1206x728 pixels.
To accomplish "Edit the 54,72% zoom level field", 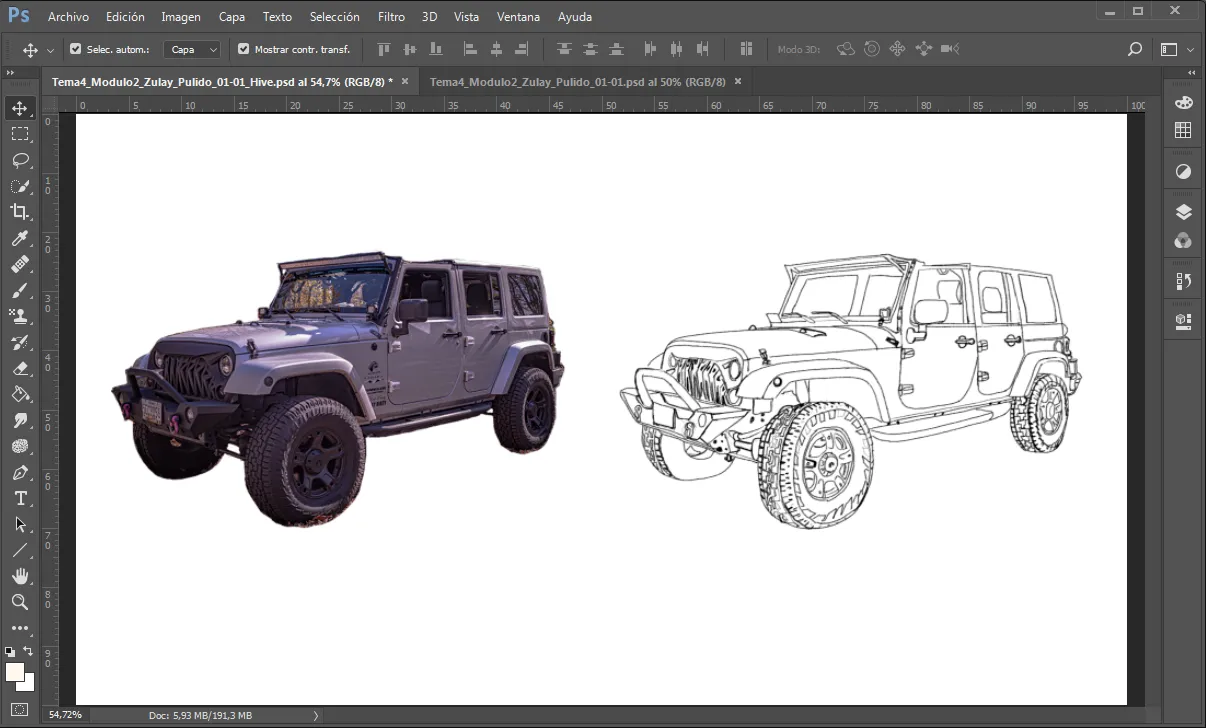I will point(66,715).
